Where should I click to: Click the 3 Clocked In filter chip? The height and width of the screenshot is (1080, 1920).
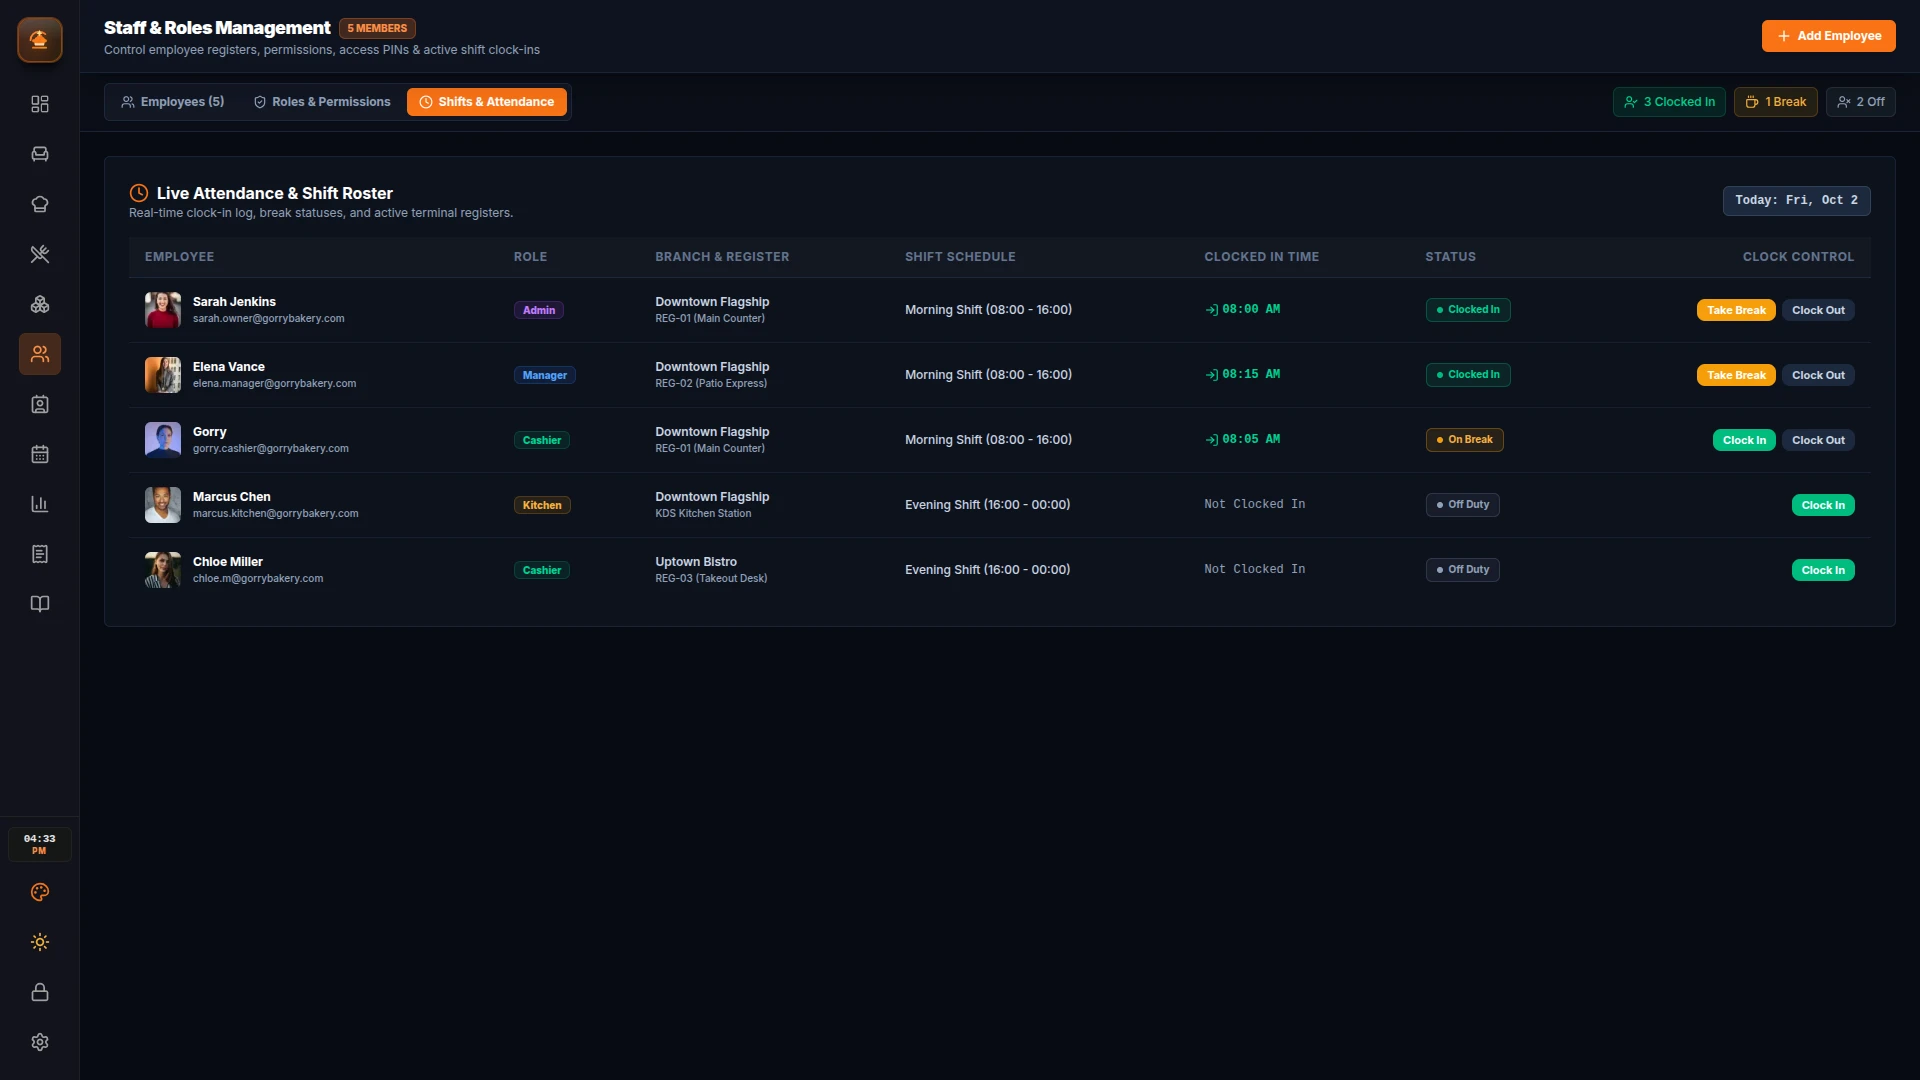pos(1669,102)
